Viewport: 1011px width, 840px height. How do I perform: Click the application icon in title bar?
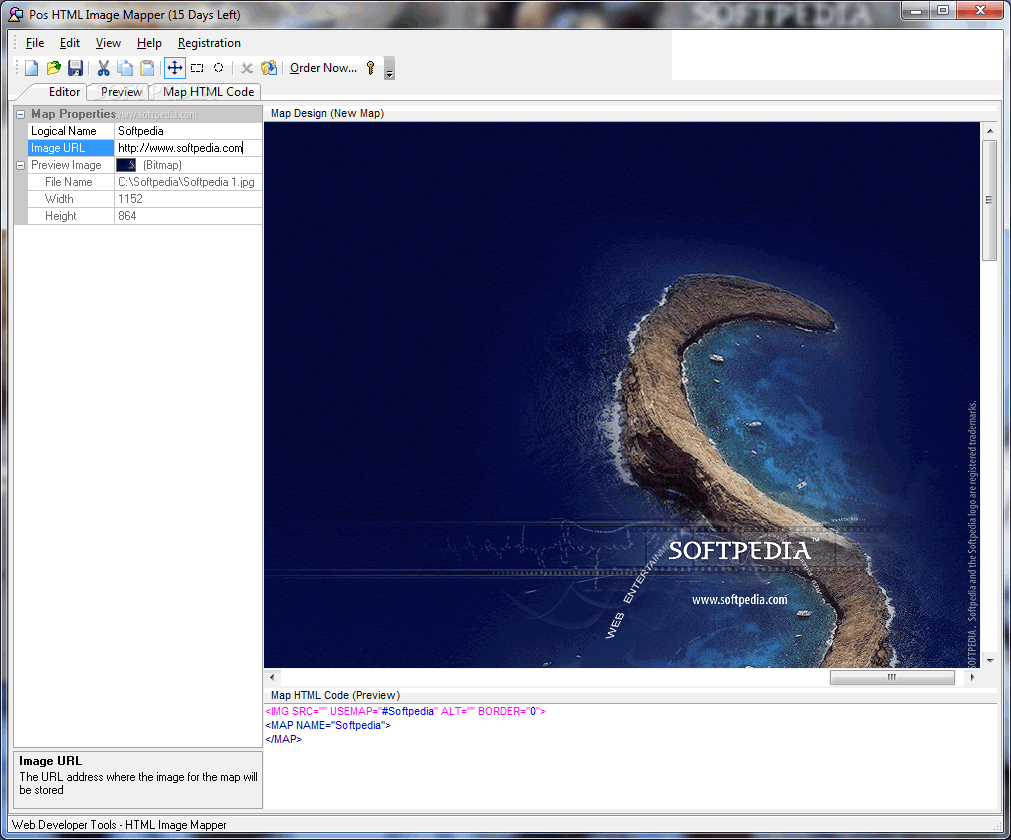coord(15,14)
